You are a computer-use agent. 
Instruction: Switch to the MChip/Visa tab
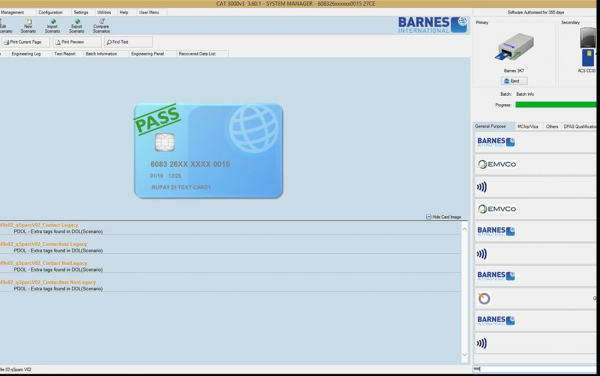click(x=528, y=126)
